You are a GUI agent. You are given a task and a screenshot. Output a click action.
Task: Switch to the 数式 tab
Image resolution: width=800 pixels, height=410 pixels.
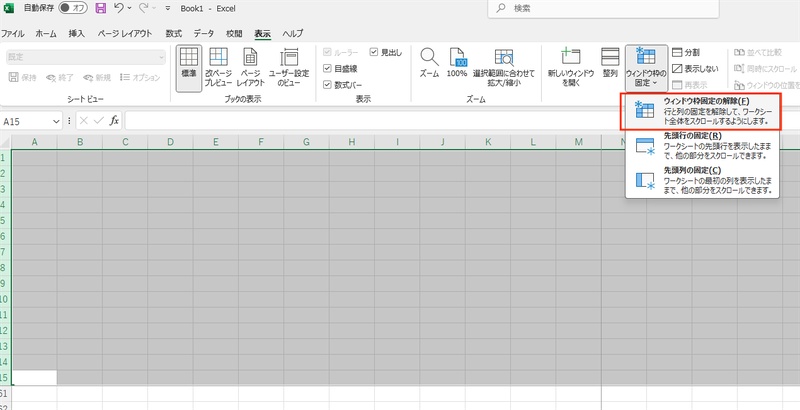(x=173, y=34)
